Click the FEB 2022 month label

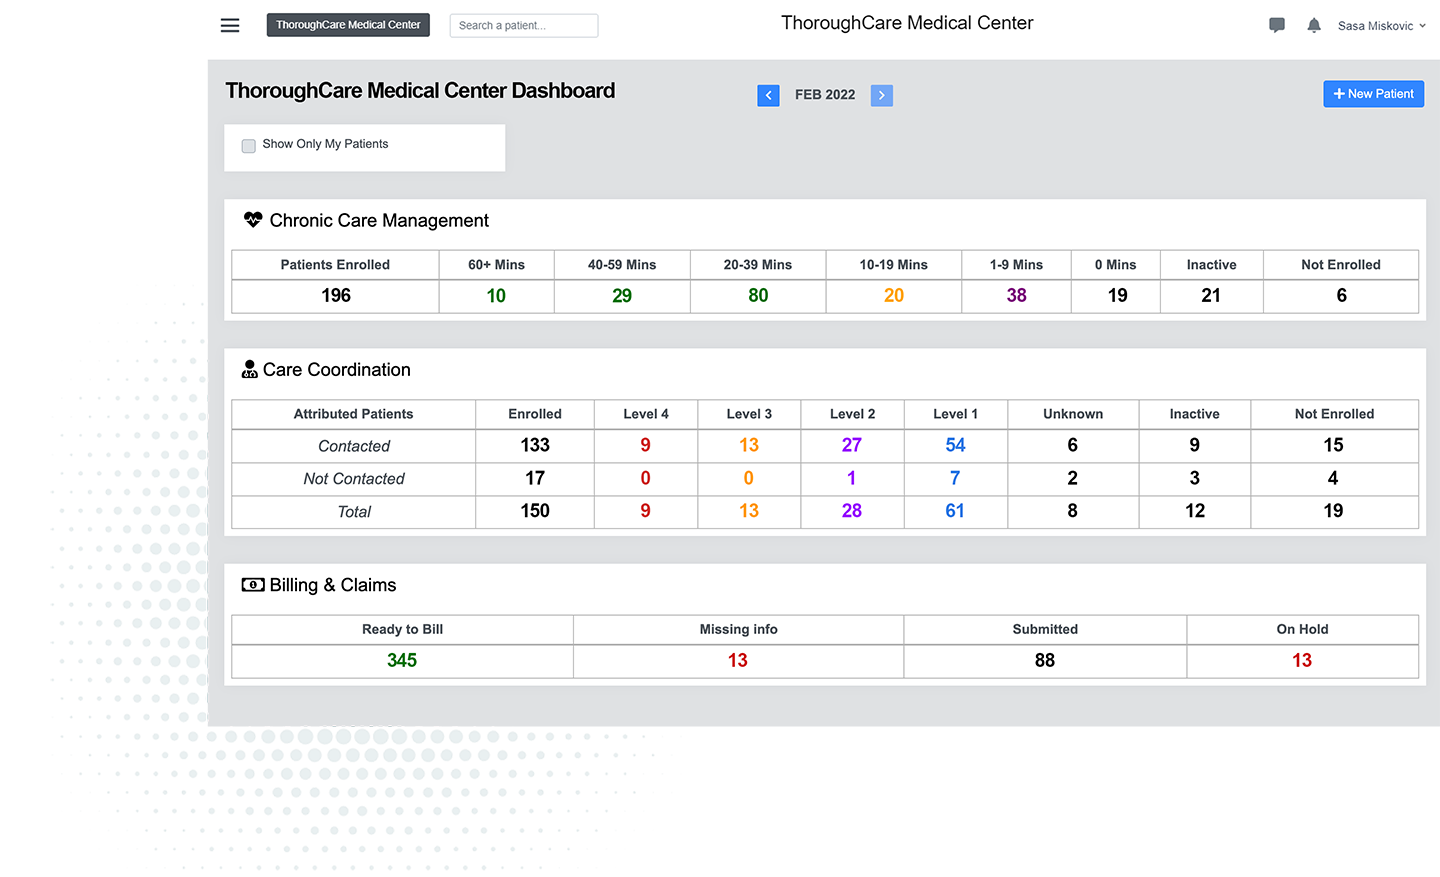[825, 95]
